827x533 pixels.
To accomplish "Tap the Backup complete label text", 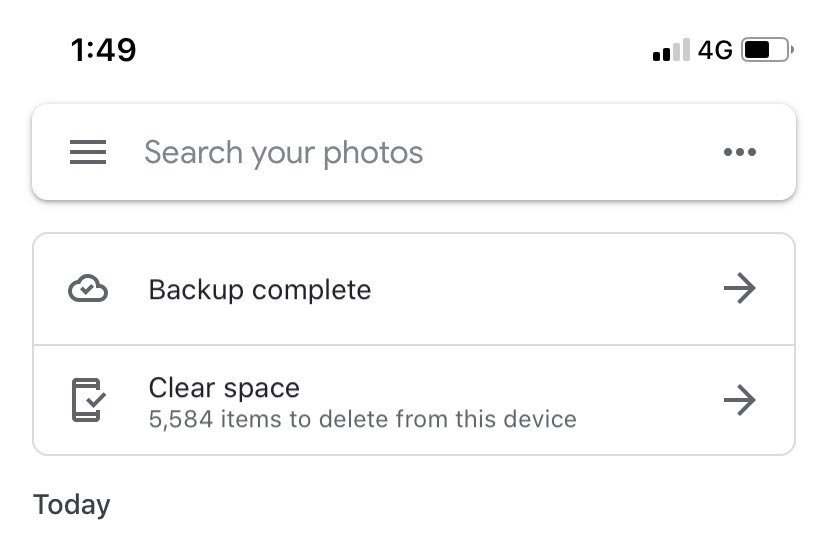I will [259, 290].
